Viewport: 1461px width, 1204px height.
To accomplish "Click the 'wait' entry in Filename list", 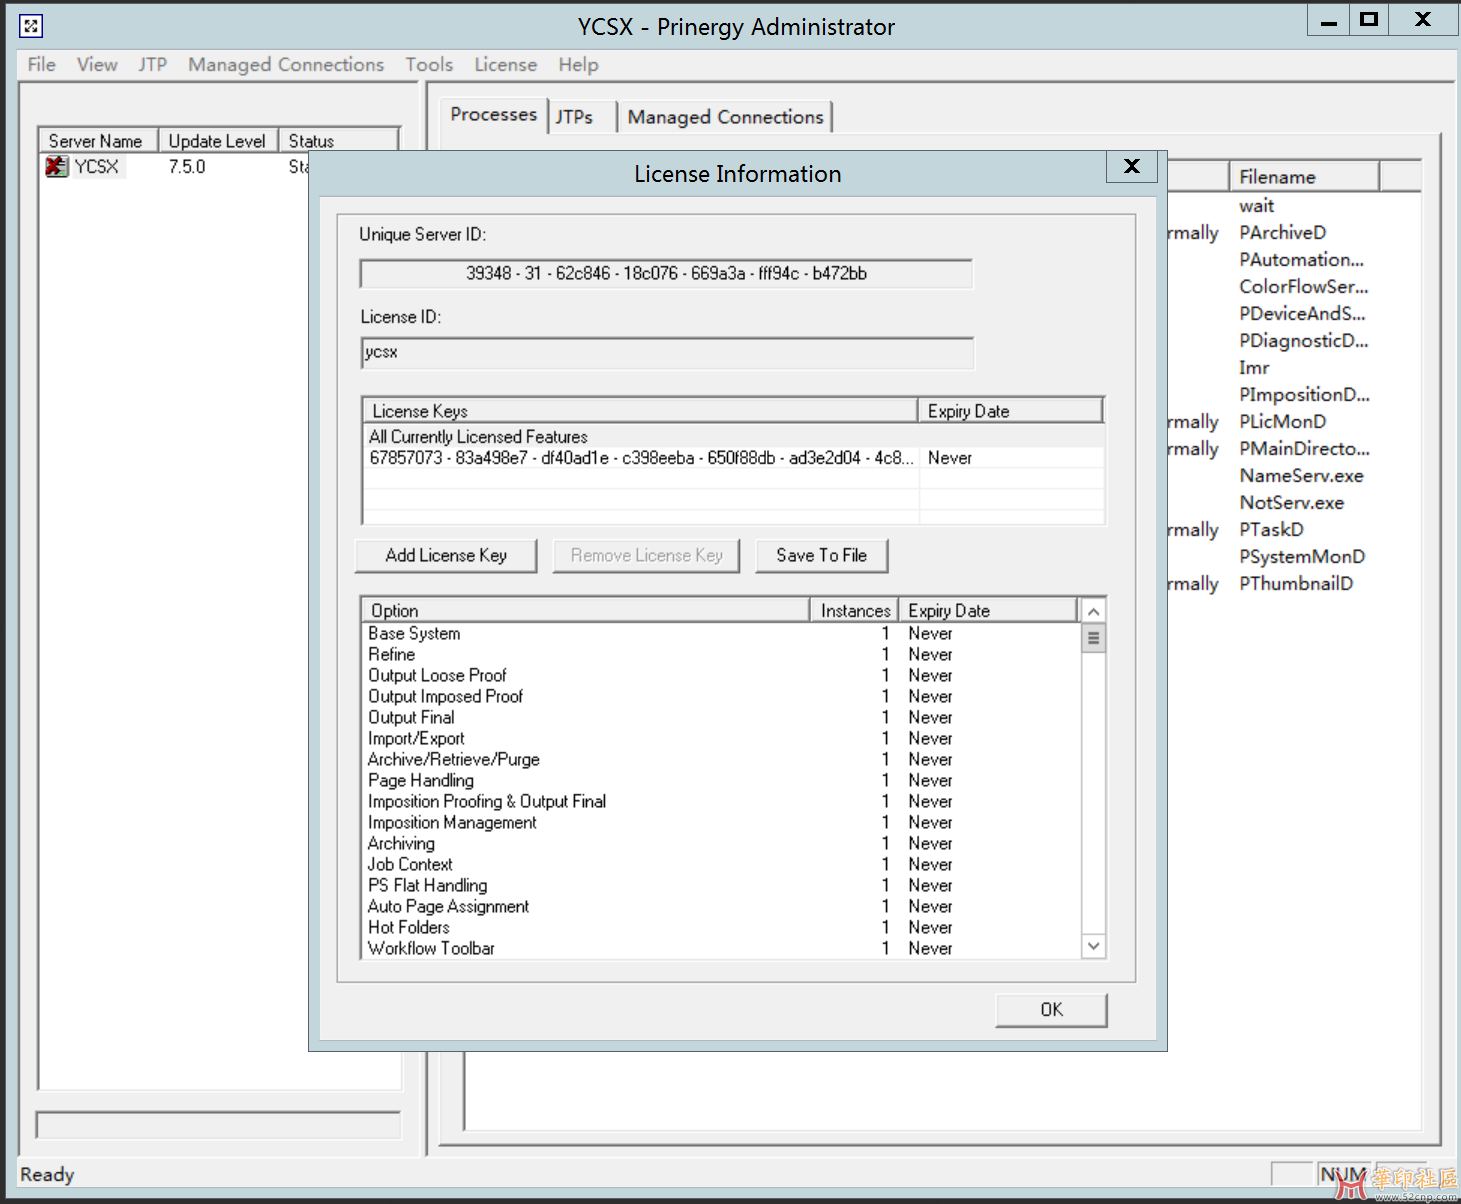I will coord(1257,205).
